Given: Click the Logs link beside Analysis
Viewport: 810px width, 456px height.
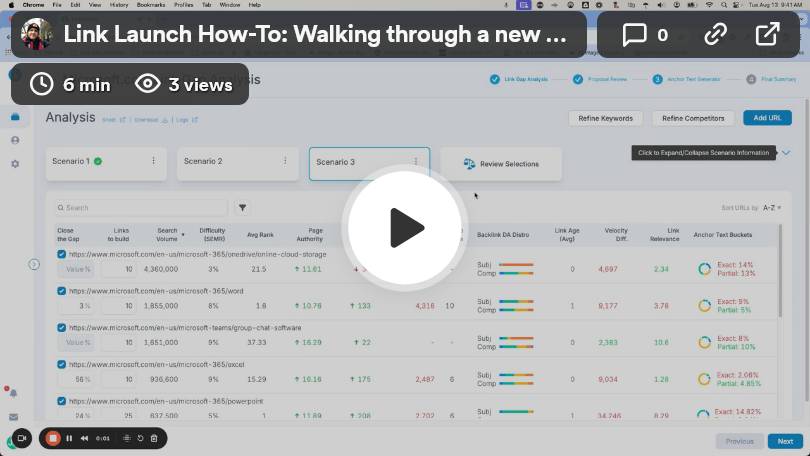Looking at the screenshot, I should coord(186,120).
